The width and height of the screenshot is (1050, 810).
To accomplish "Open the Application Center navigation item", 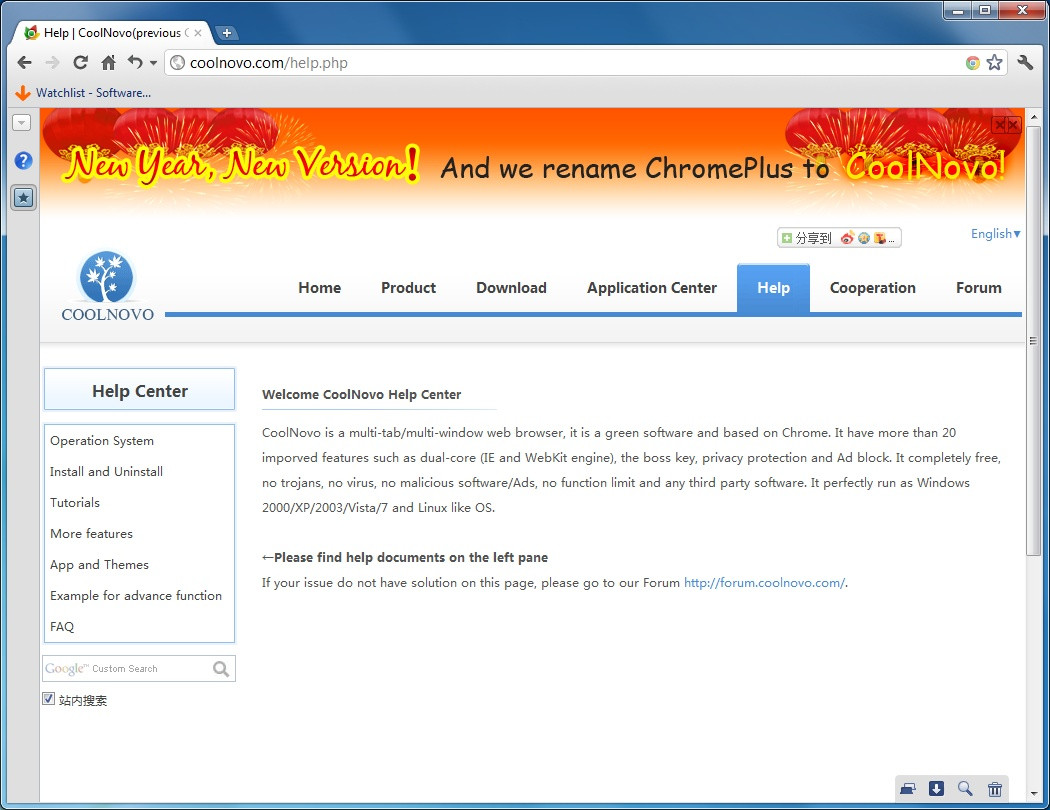I will pos(652,288).
